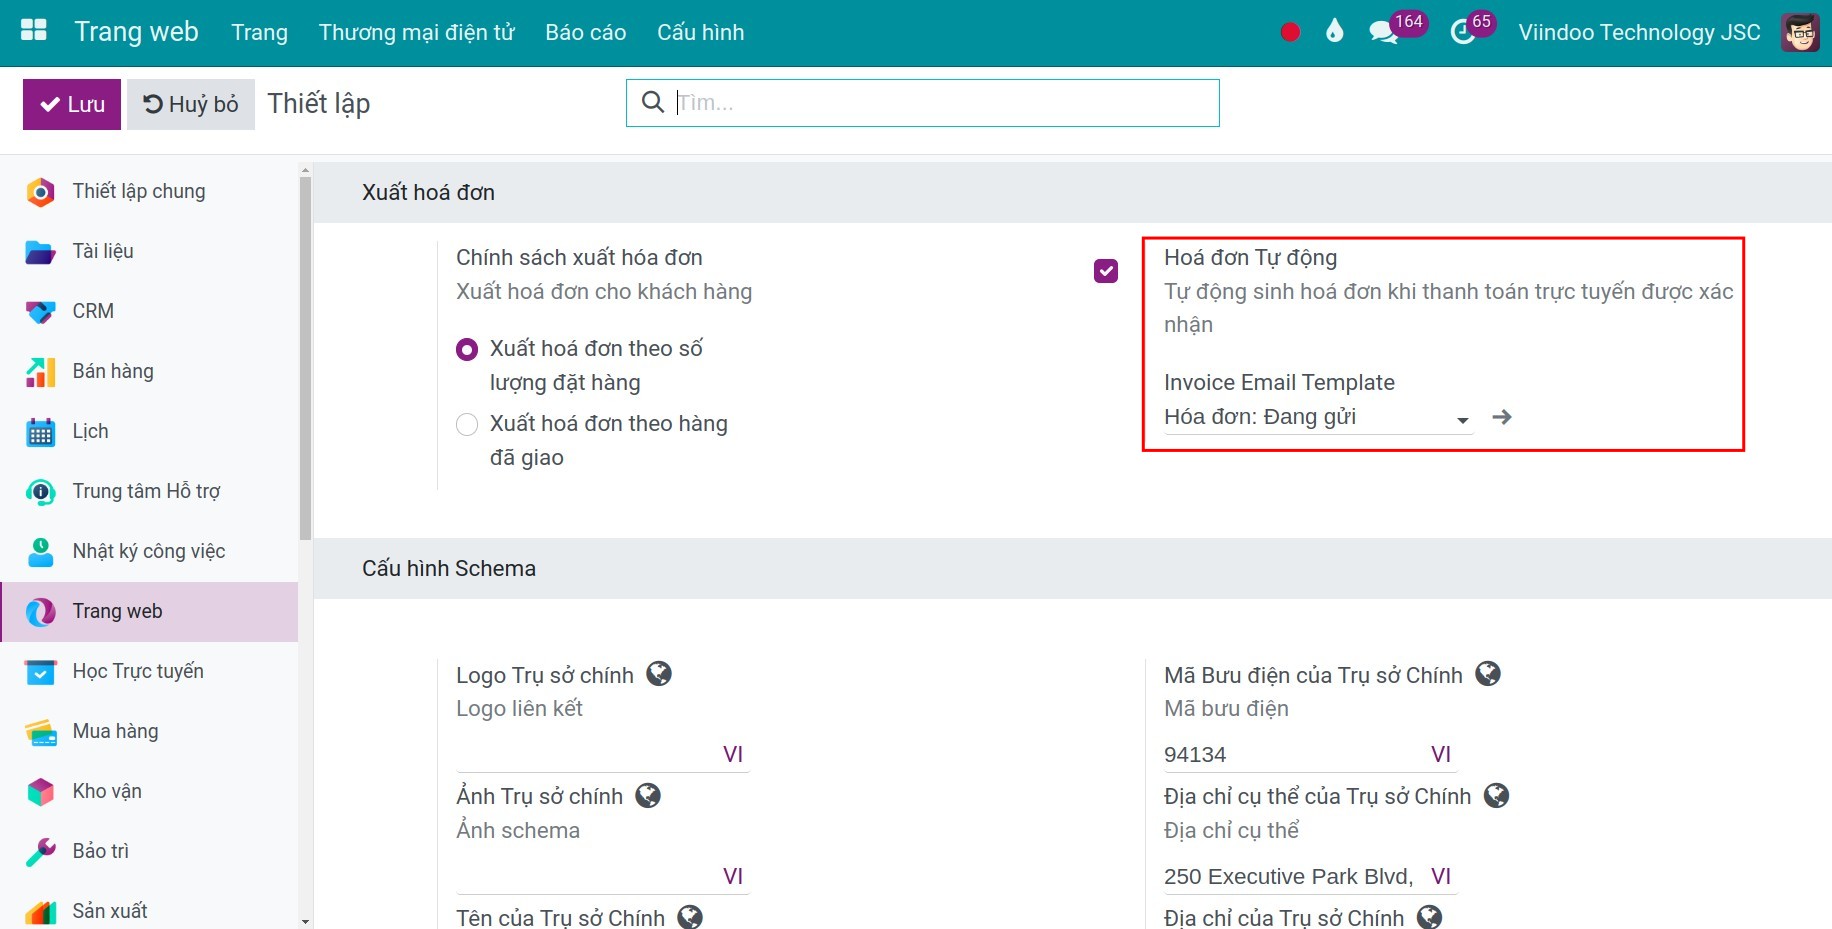Screen dimensions: 1832x929
Task: Open the Viindoo Technology JSC company switcher
Action: 1639,32
